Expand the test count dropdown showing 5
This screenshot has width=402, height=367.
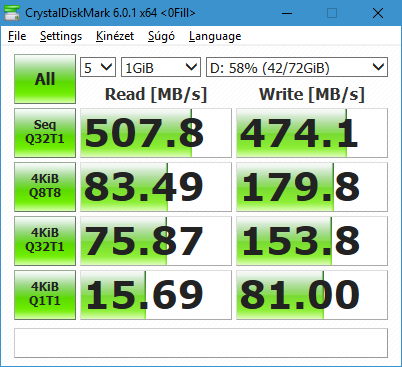98,67
